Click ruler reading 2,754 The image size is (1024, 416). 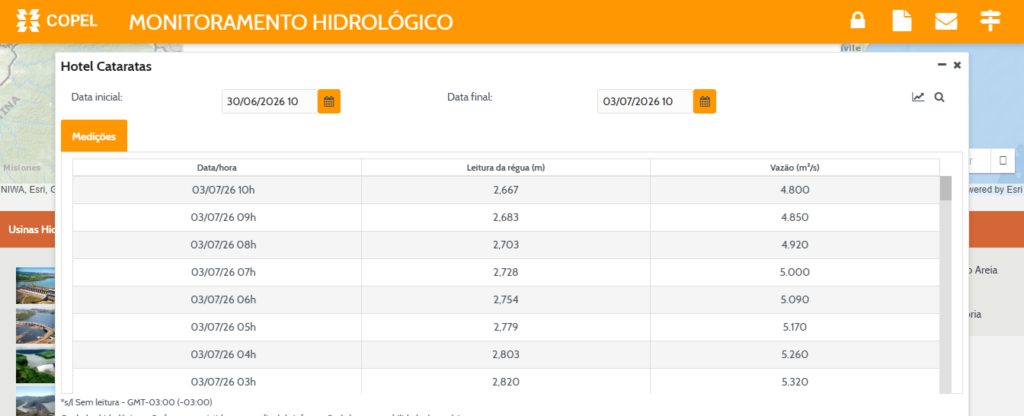pos(506,300)
